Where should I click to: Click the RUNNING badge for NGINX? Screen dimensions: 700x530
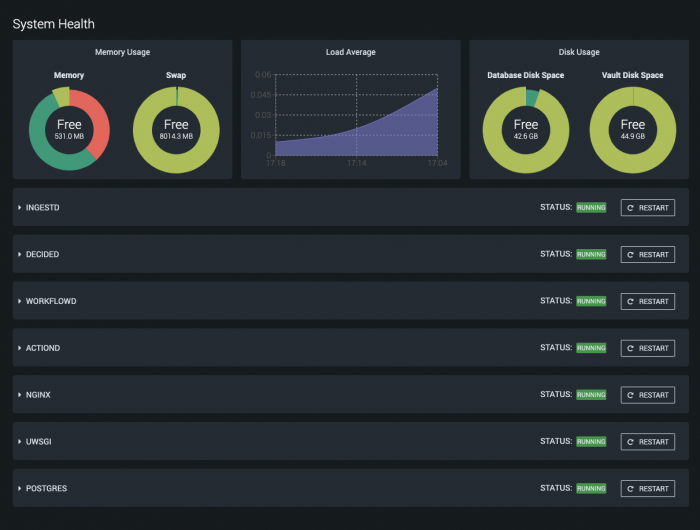pyautogui.click(x=591, y=395)
